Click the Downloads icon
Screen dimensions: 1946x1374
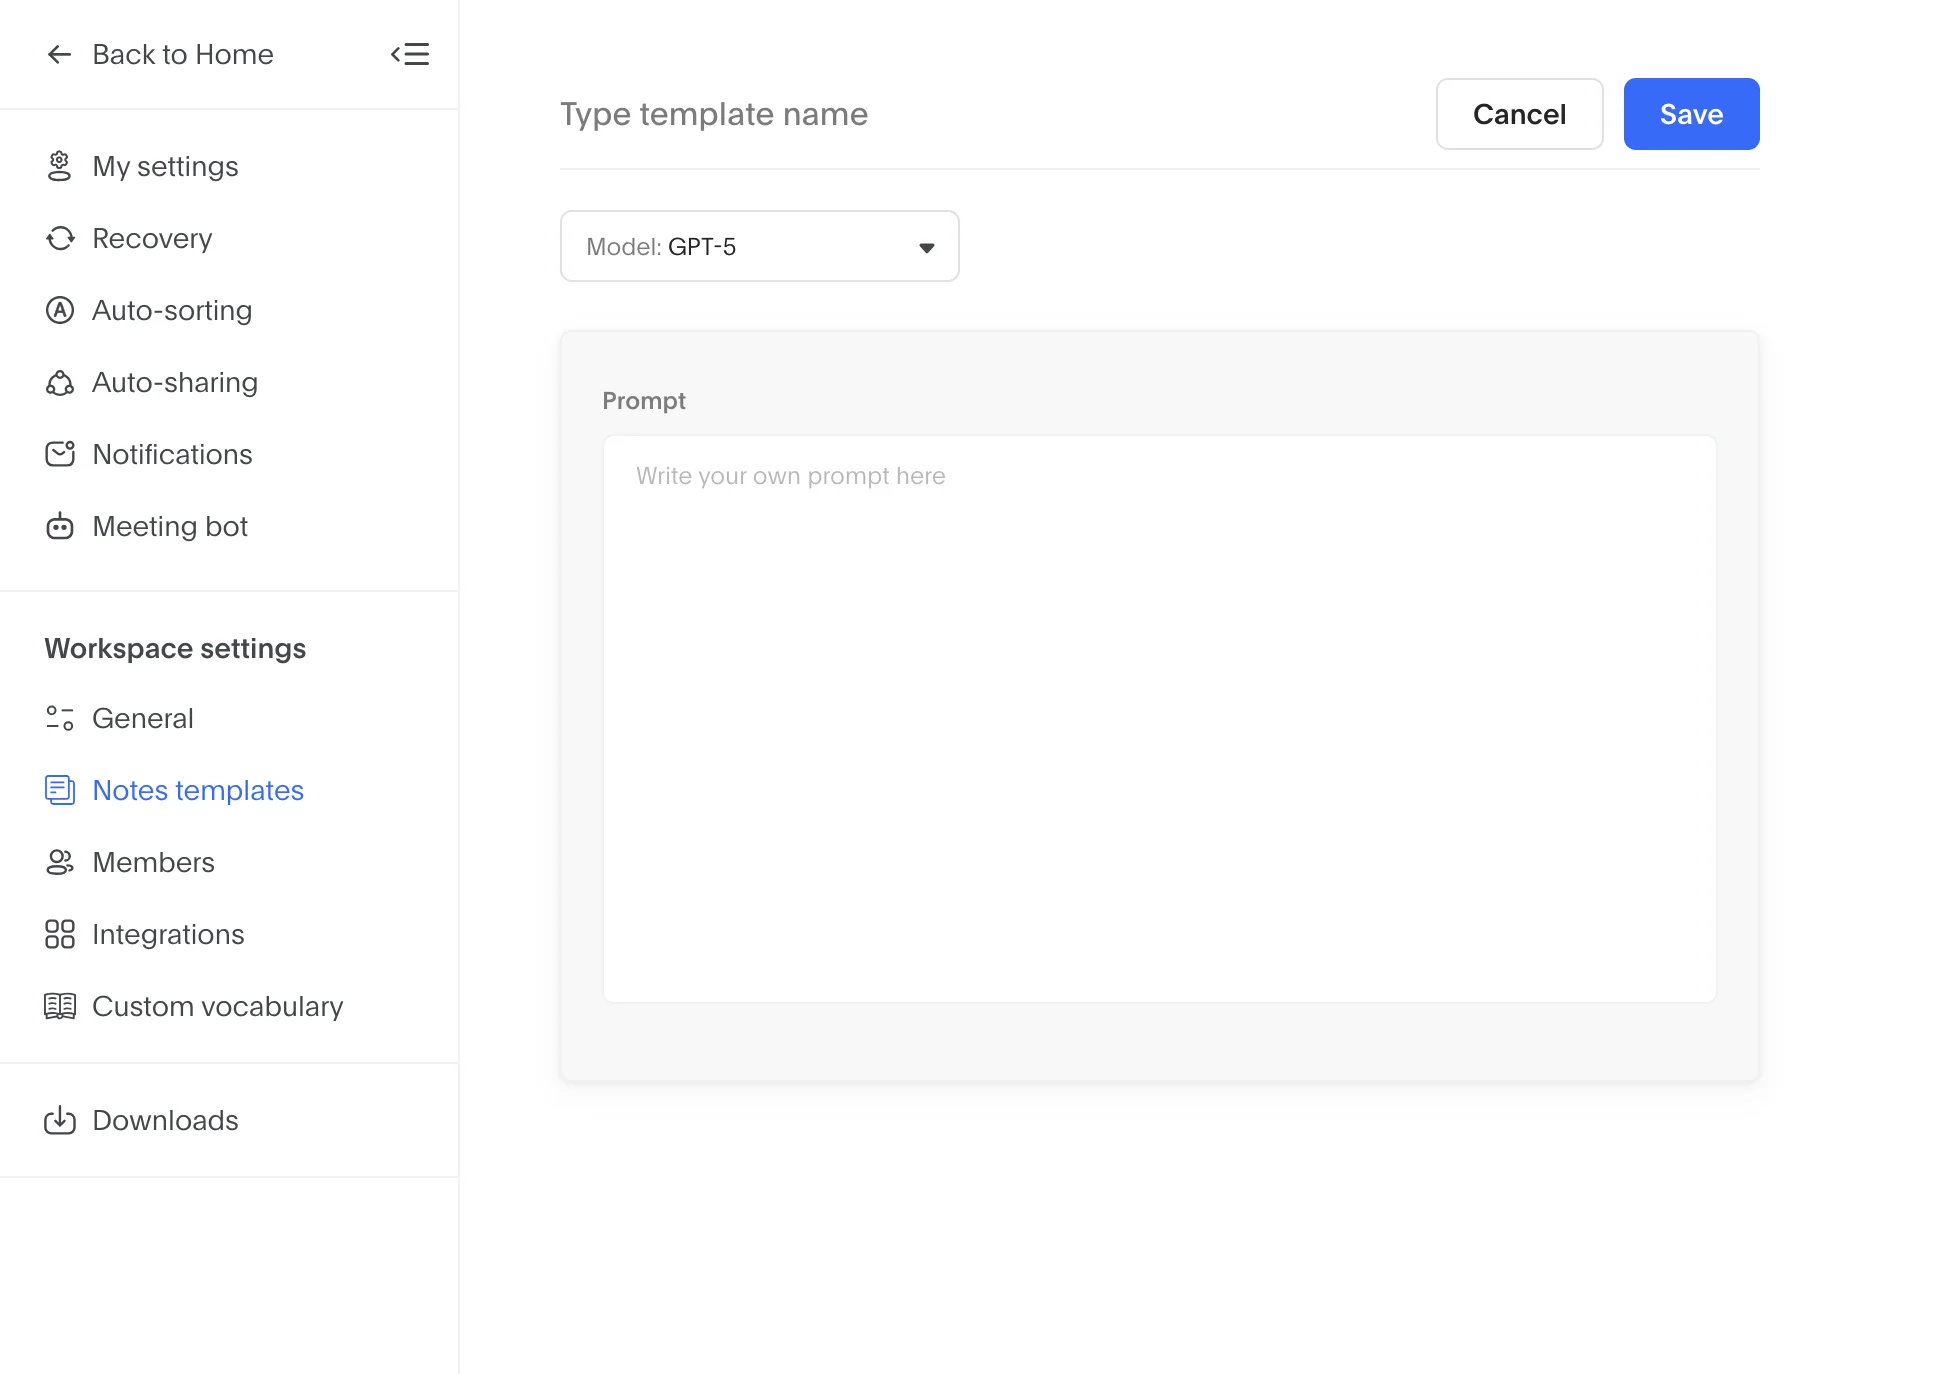point(61,1120)
